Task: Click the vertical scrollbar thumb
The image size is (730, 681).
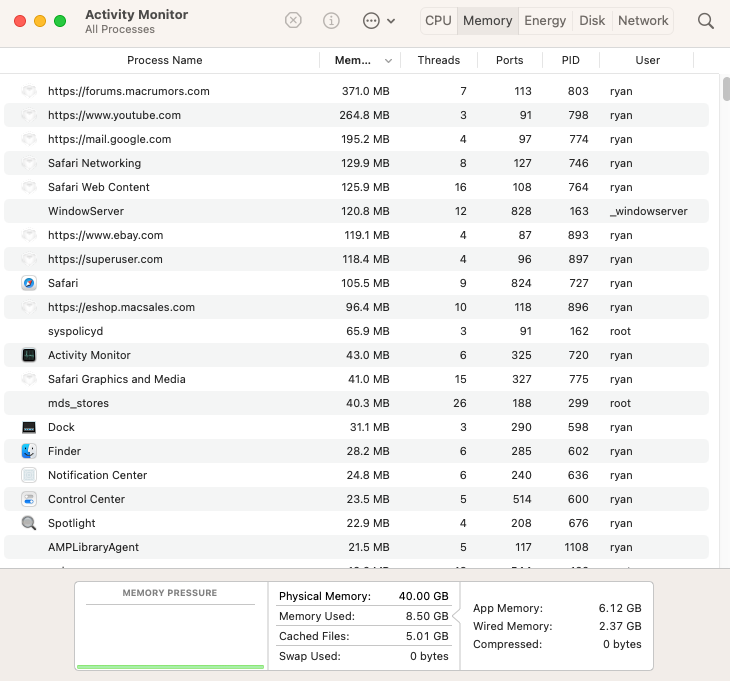Action: tap(726, 90)
